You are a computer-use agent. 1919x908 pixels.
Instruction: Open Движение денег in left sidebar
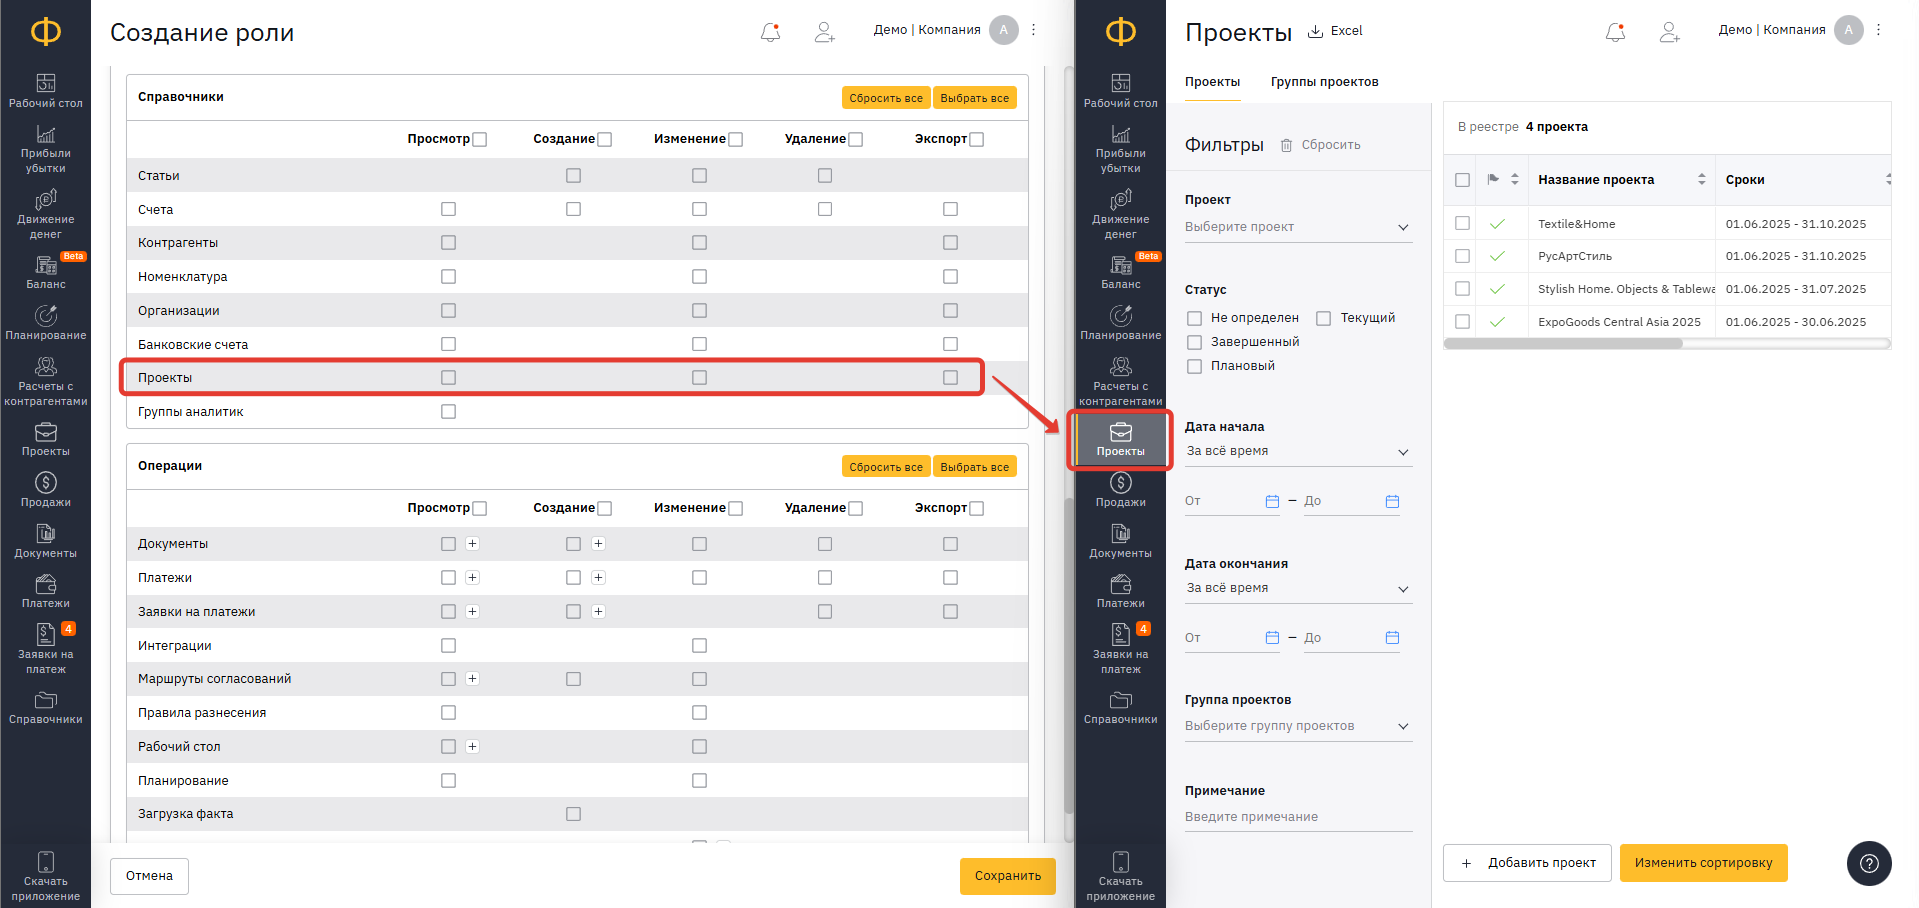coord(45,214)
